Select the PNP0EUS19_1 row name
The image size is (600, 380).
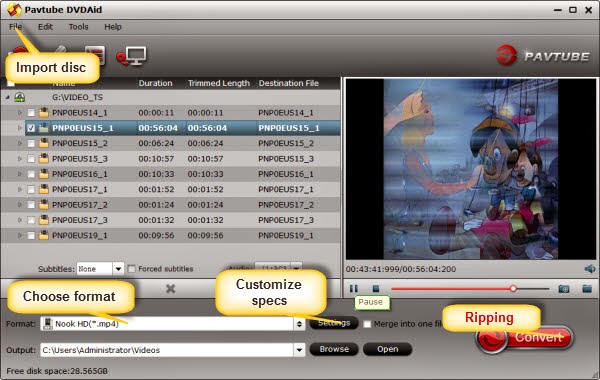tap(80, 235)
